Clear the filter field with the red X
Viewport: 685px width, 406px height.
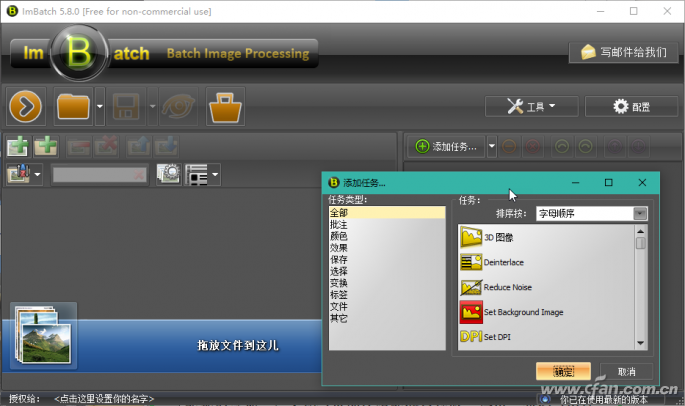139,175
